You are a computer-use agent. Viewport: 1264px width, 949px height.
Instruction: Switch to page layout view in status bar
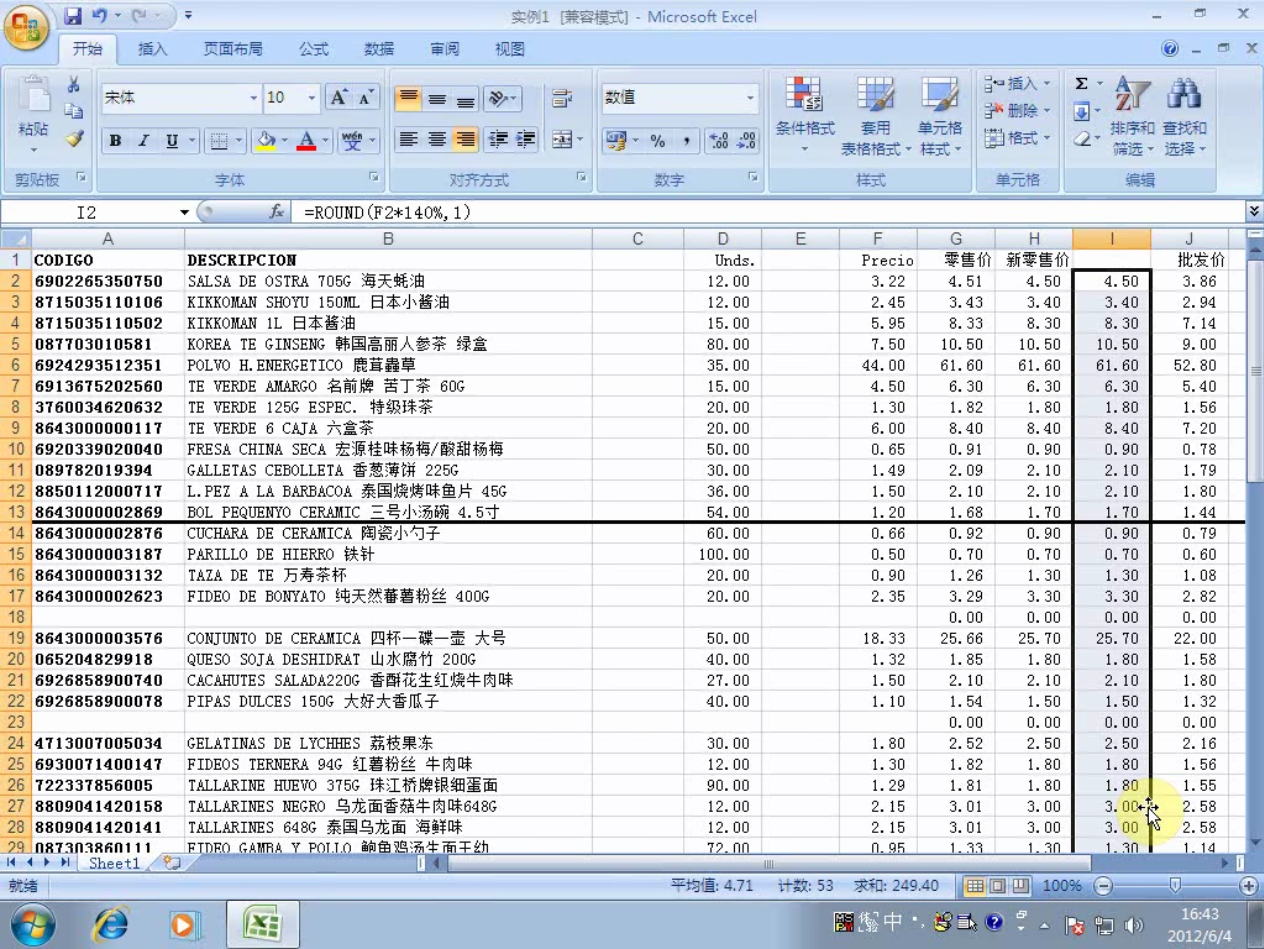pos(997,886)
